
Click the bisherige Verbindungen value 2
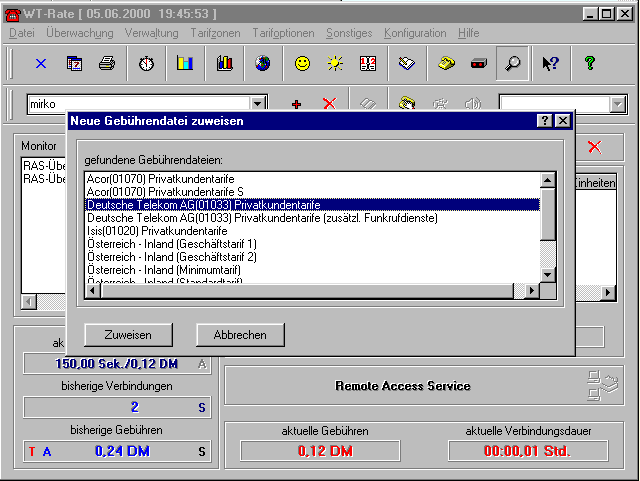(x=135, y=407)
